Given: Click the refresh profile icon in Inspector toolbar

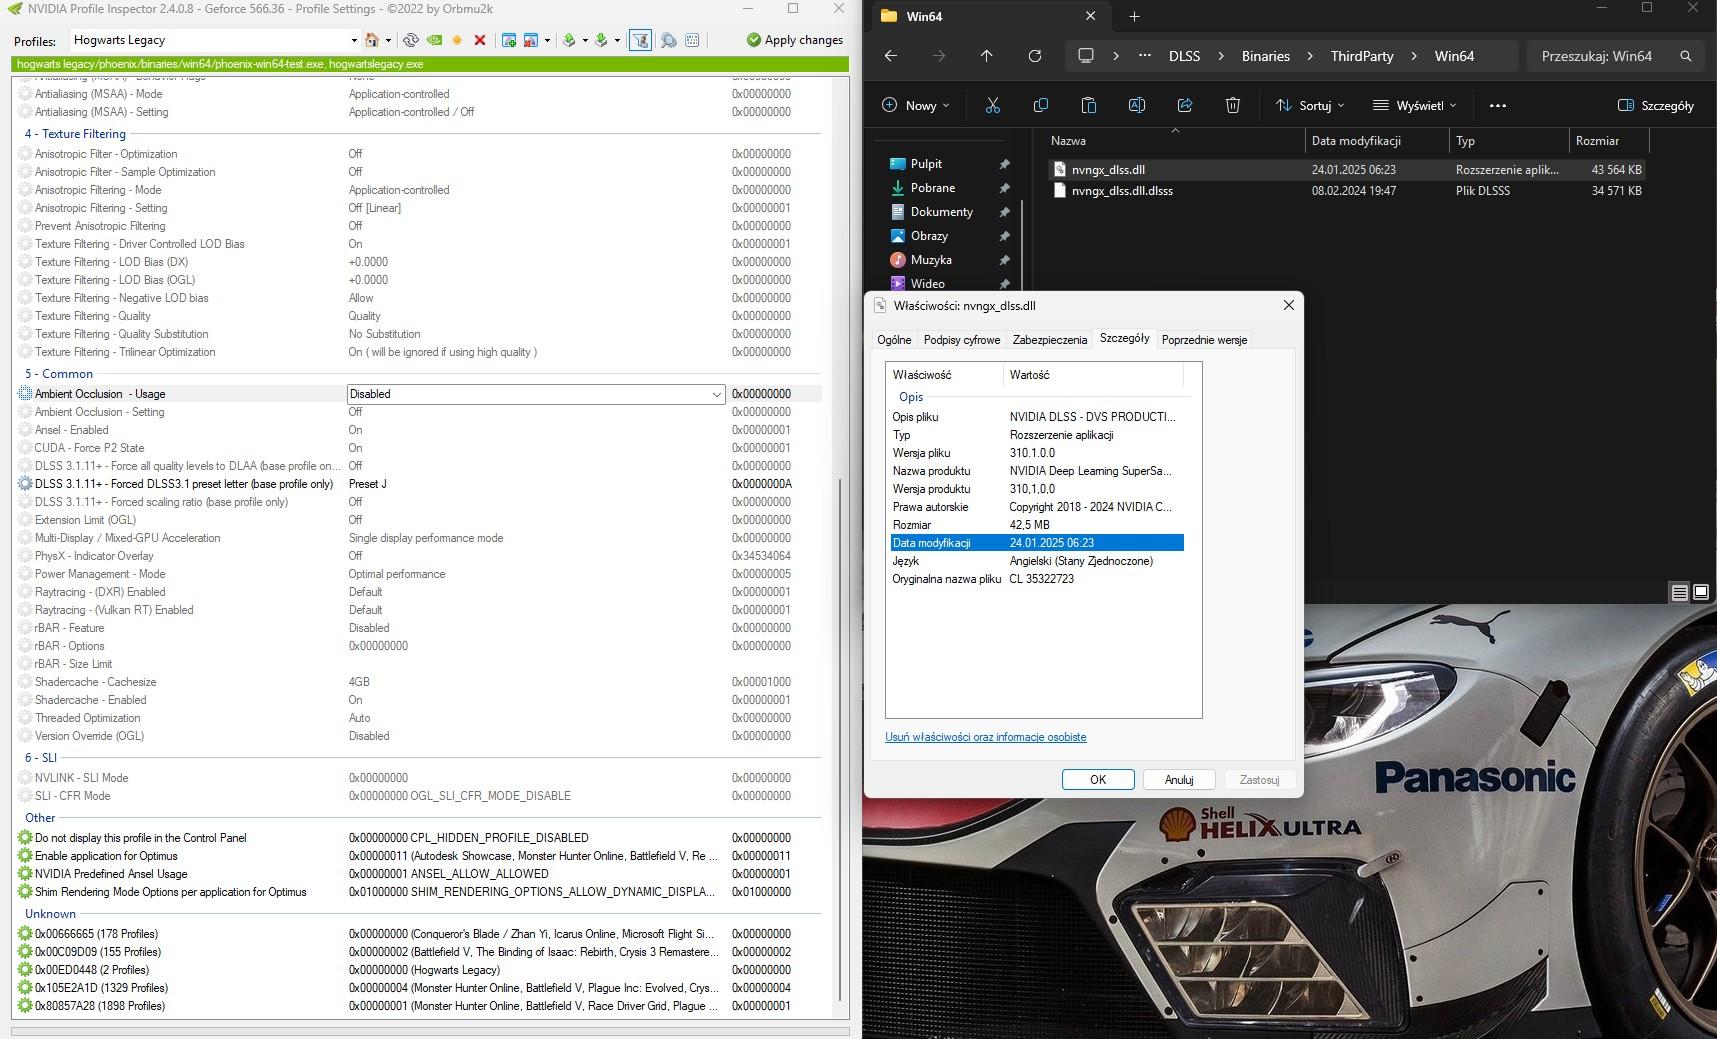Looking at the screenshot, I should click(x=410, y=40).
